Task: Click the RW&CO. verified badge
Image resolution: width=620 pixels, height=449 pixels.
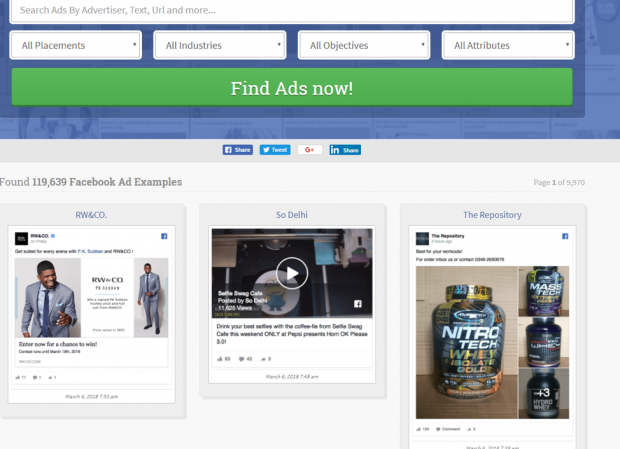Action: (x=53, y=236)
